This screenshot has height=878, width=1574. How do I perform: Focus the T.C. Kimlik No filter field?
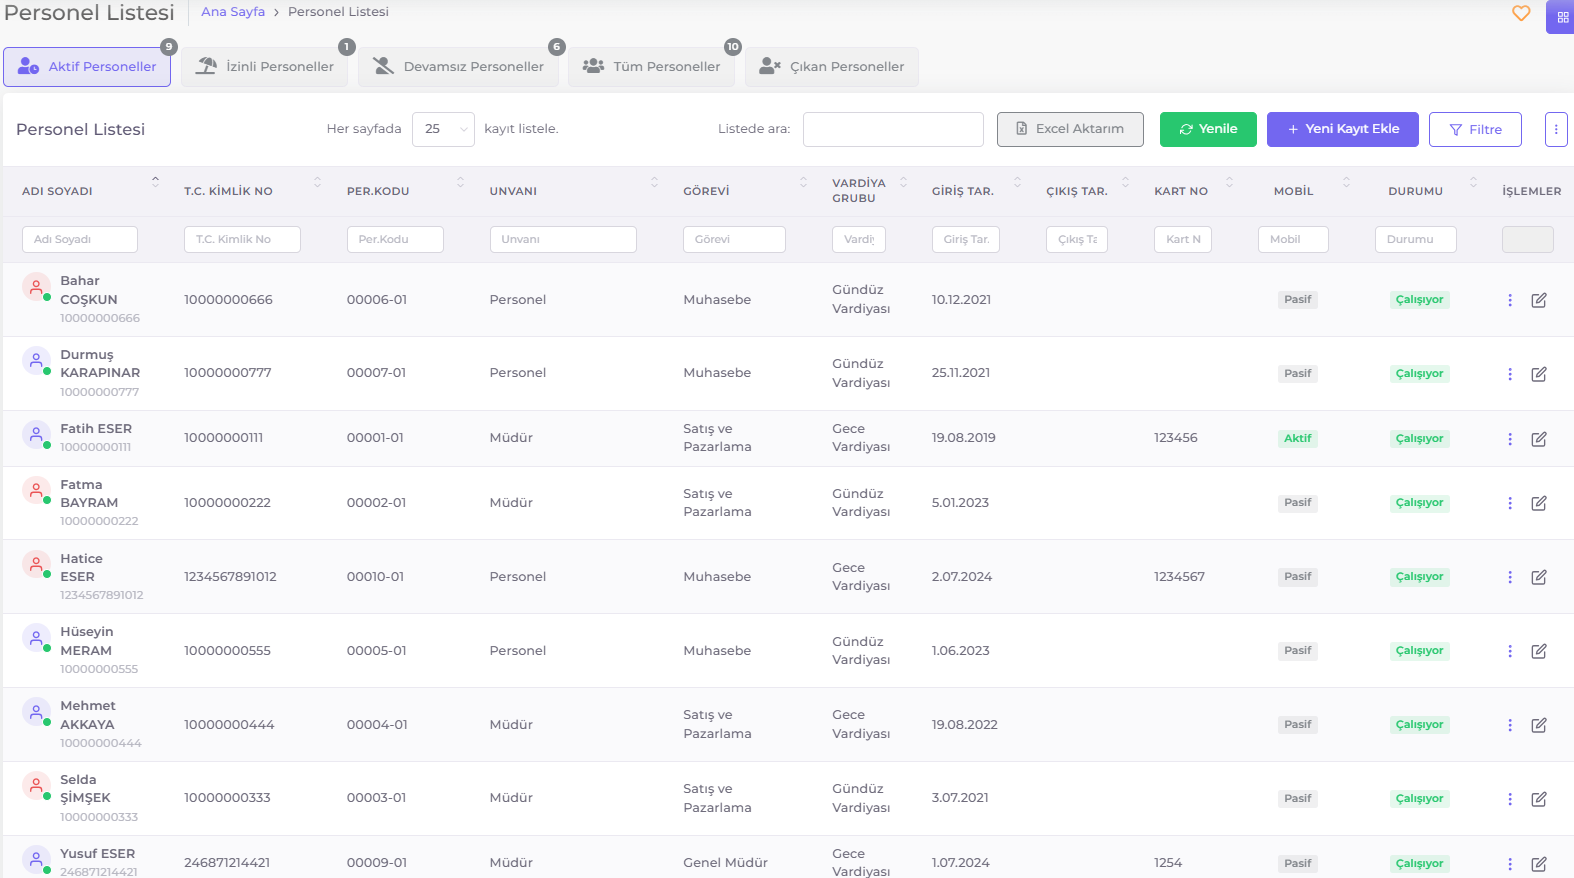click(242, 239)
